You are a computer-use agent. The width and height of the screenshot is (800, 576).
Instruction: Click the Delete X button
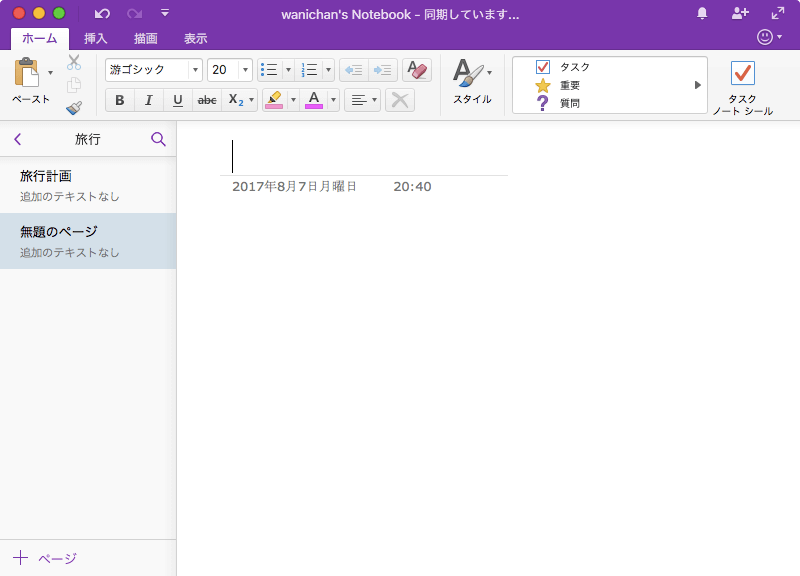point(400,100)
